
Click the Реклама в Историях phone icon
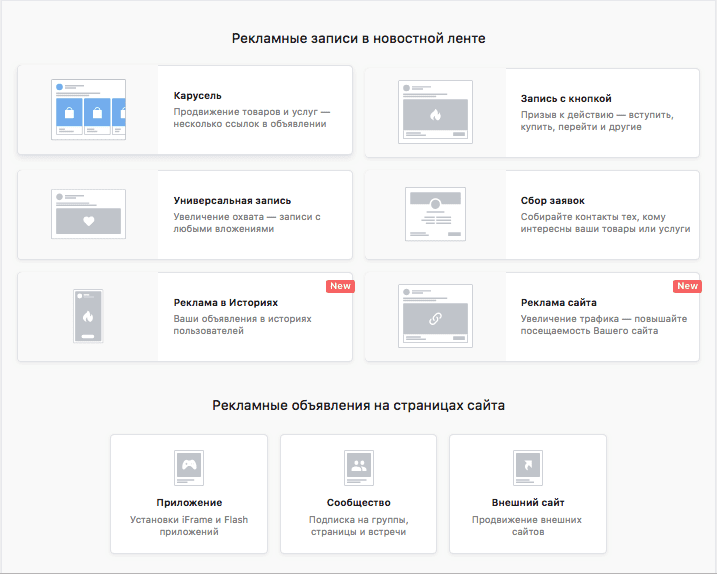(88, 317)
